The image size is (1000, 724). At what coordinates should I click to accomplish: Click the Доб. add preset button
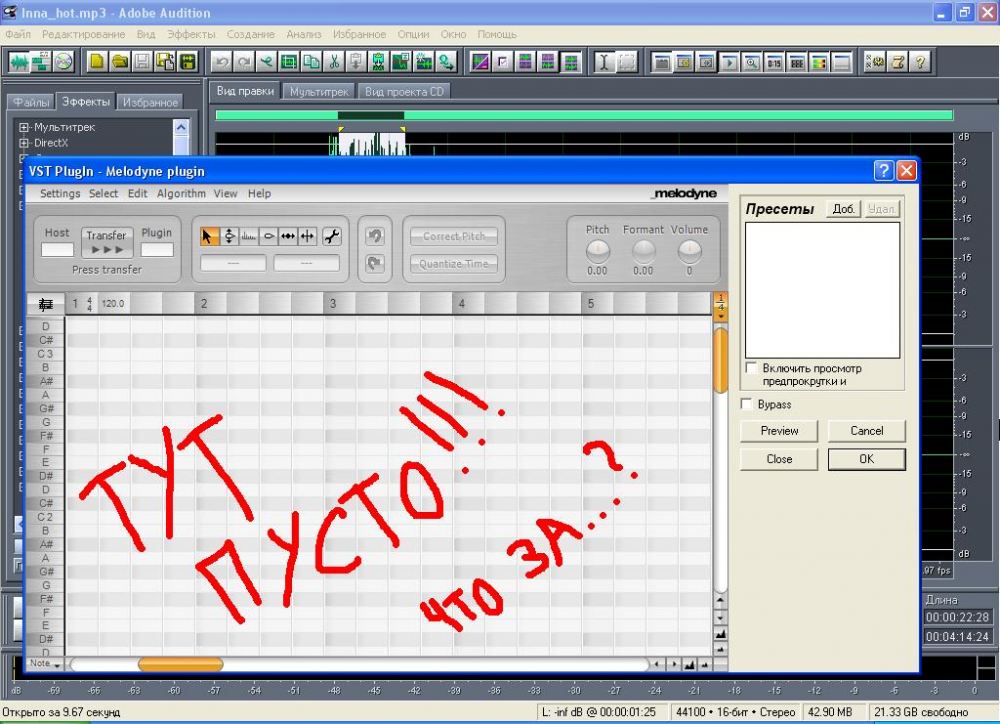[x=843, y=209]
